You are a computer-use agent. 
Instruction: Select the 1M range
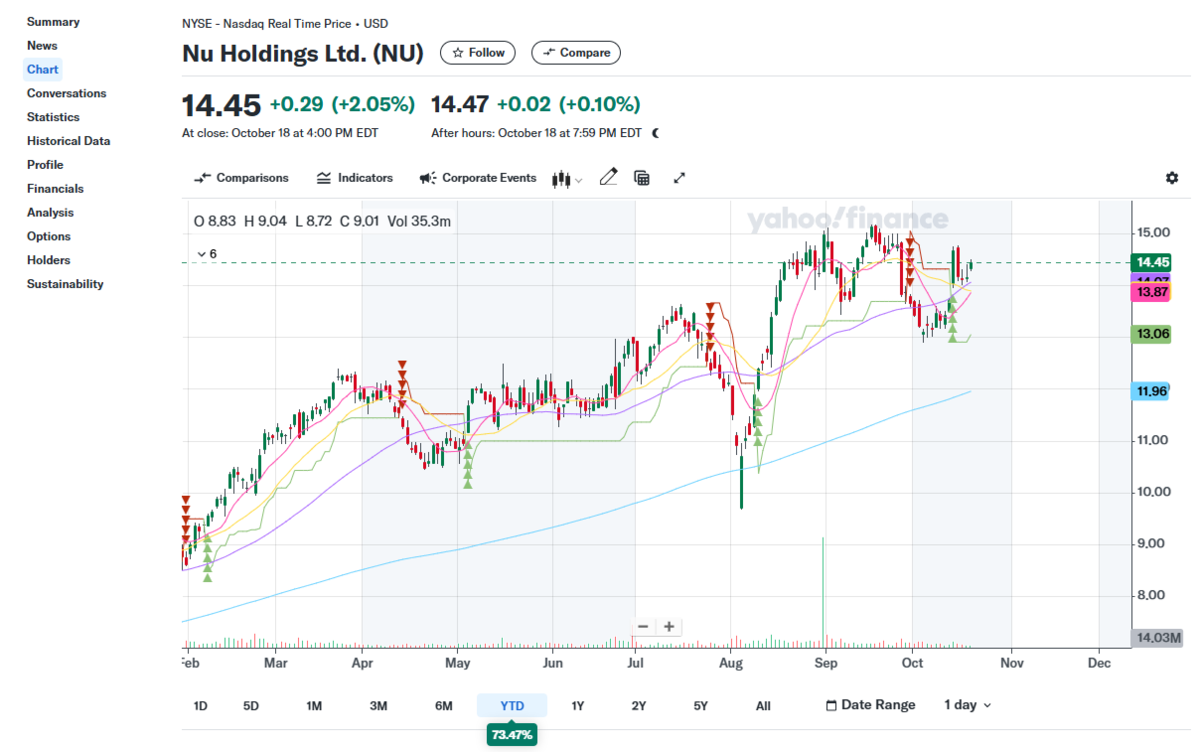(314, 706)
